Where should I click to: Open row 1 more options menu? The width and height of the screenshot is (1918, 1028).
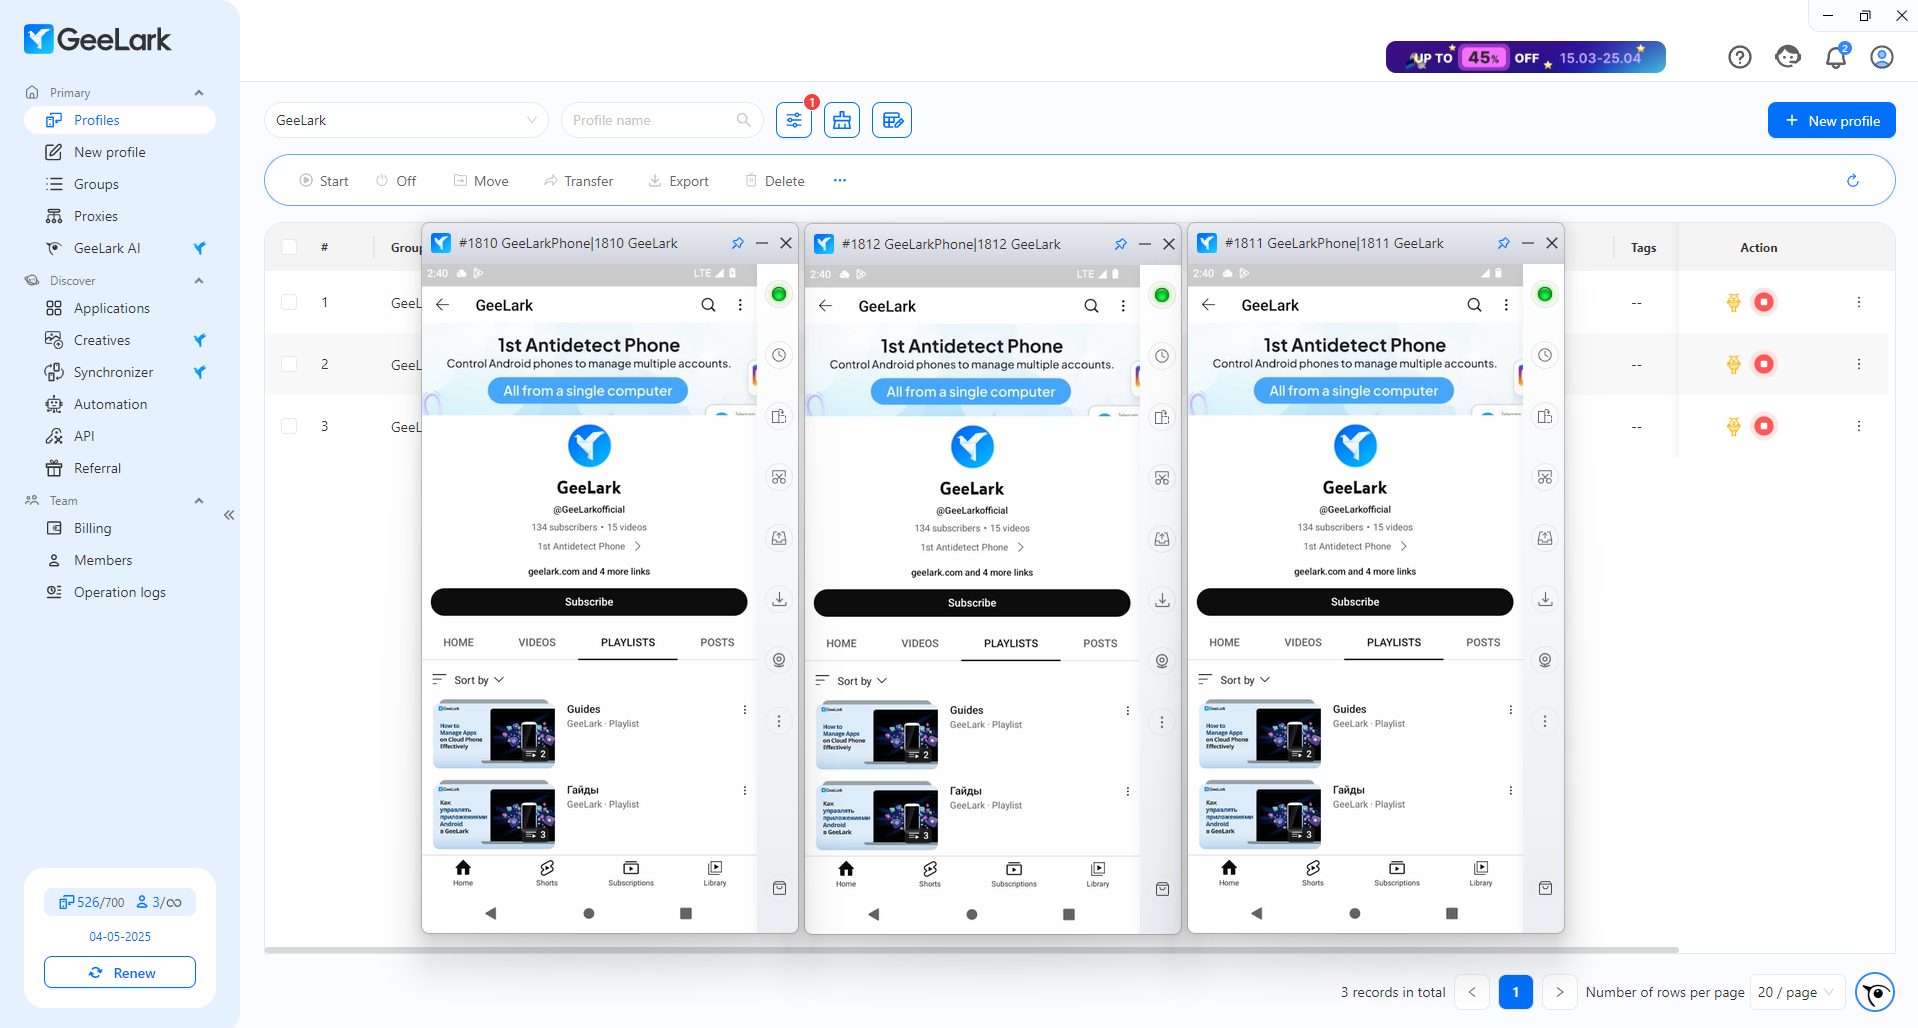[1859, 302]
